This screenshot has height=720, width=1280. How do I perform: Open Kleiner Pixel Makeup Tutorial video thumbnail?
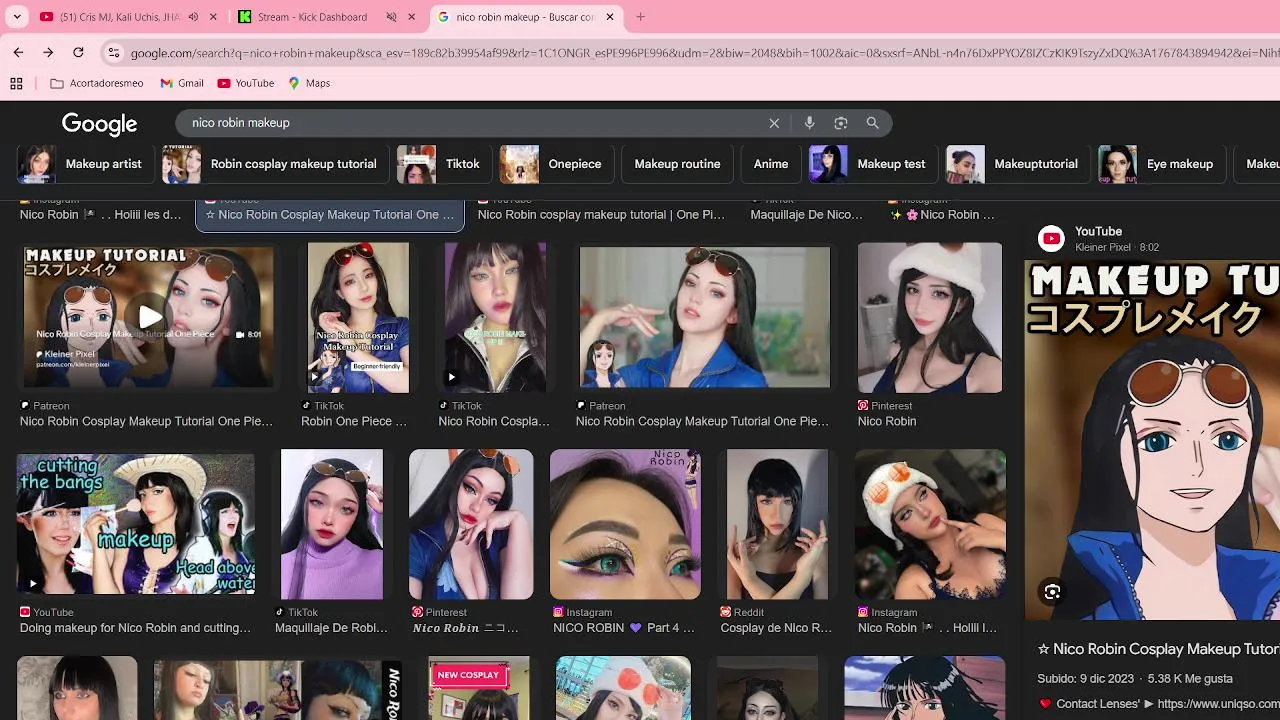pyautogui.click(x=148, y=317)
